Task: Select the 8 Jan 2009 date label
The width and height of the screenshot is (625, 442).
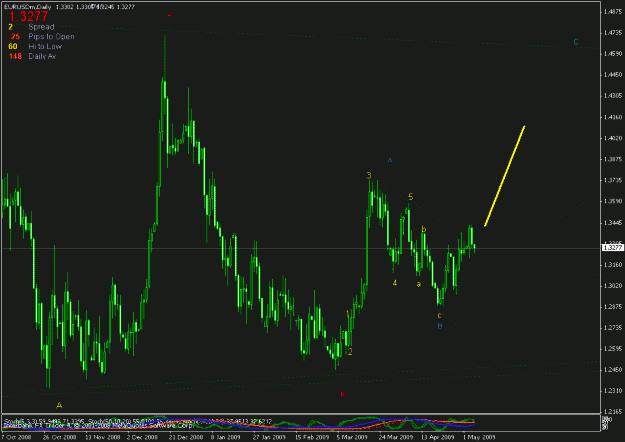Action: point(226,437)
